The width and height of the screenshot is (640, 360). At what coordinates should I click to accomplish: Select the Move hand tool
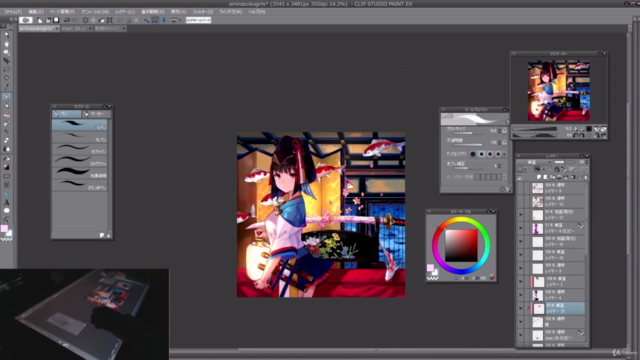(x=7, y=44)
